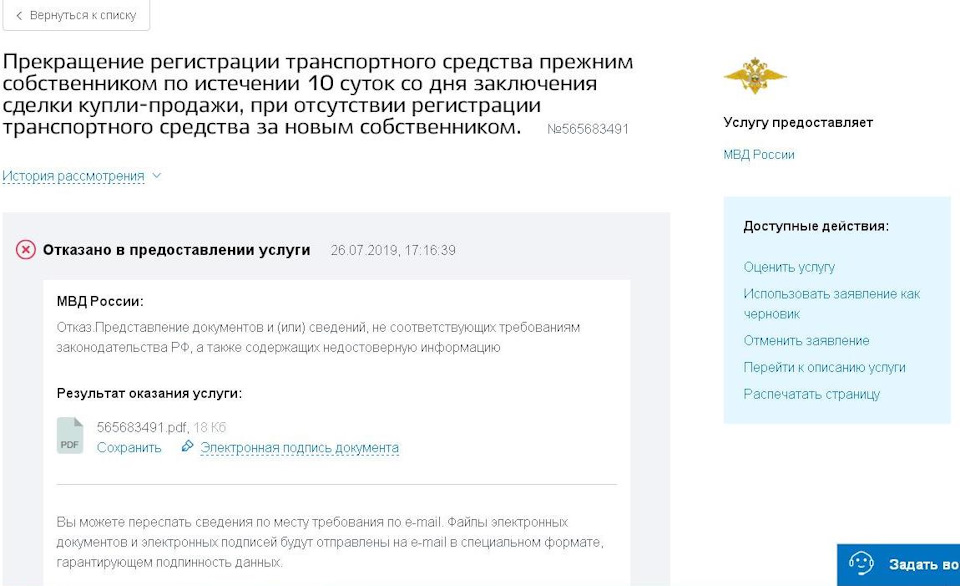Click application number '№565683491'
This screenshot has width=960, height=586.
(x=588, y=129)
